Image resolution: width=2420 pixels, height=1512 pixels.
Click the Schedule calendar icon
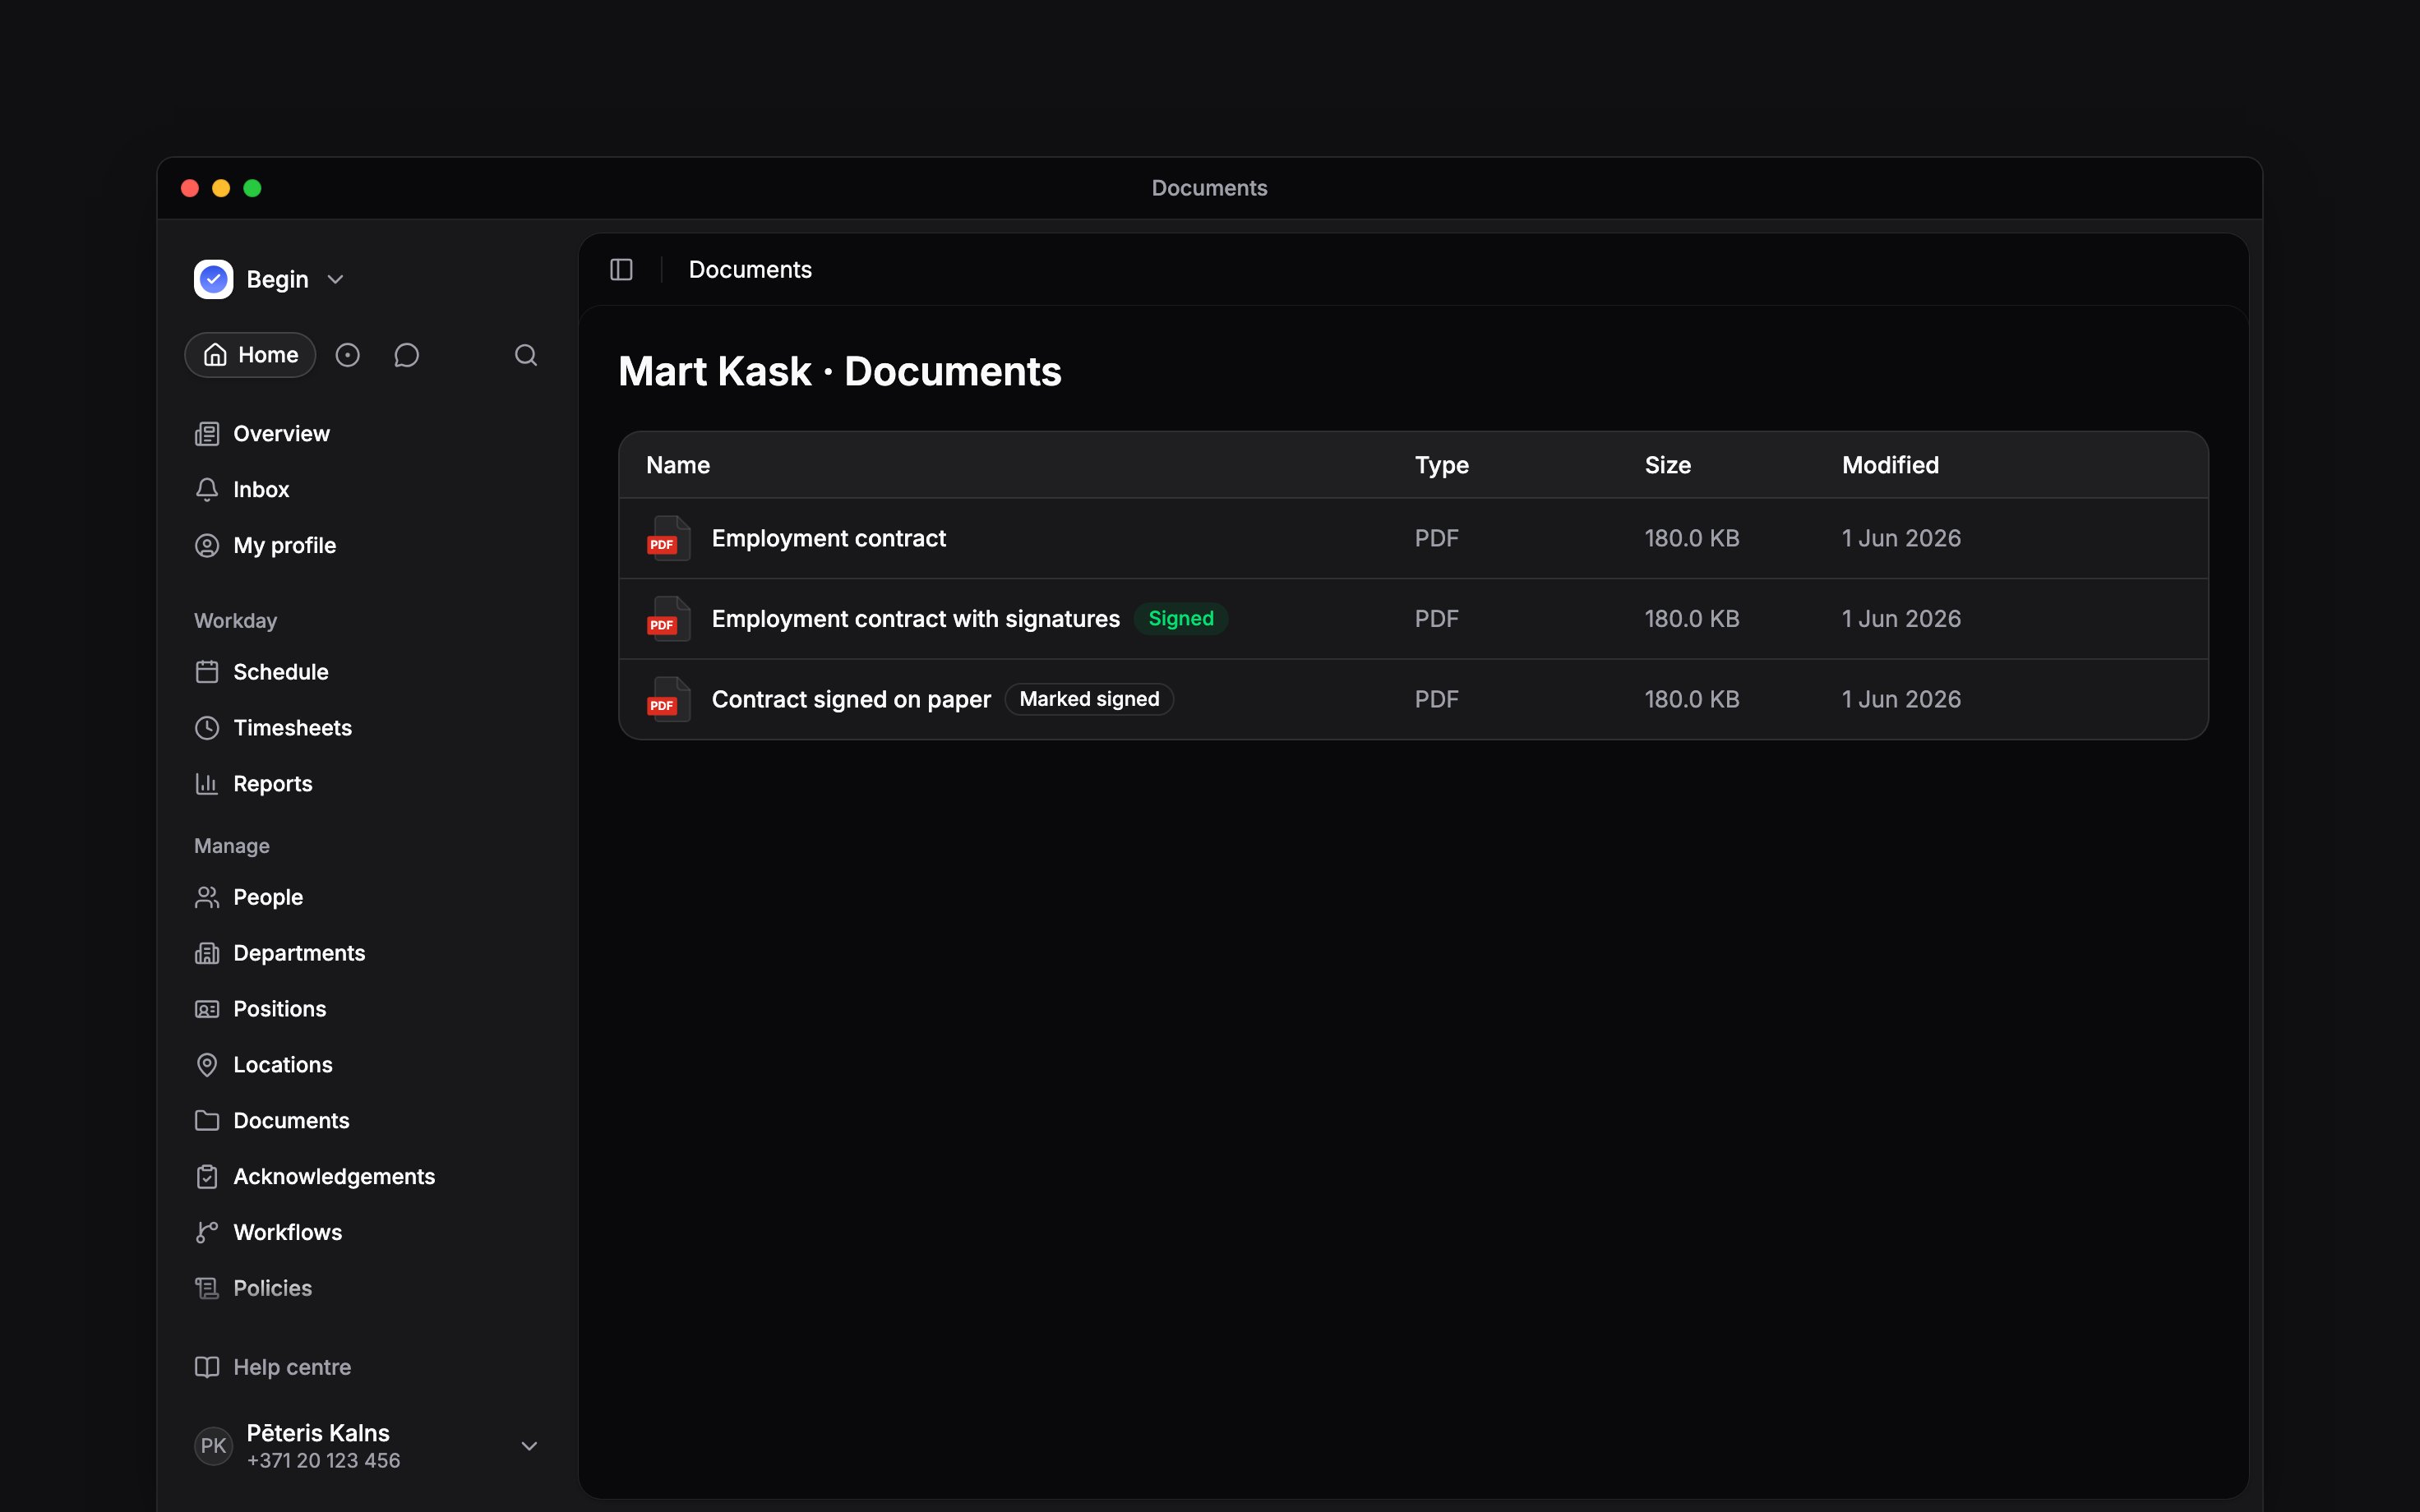(207, 672)
